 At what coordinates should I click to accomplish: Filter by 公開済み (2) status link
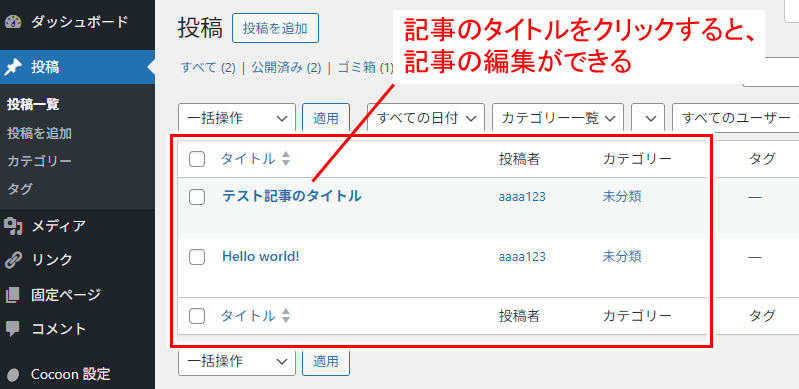click(x=286, y=67)
